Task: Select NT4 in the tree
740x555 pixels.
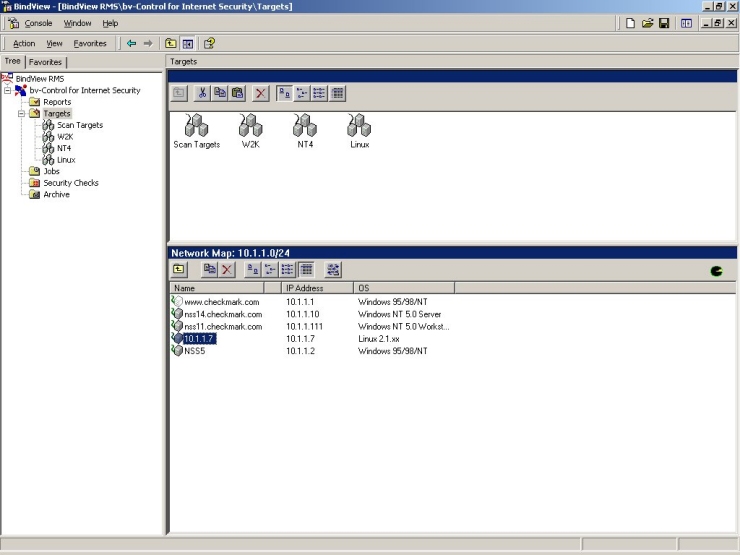Action: click(64, 148)
